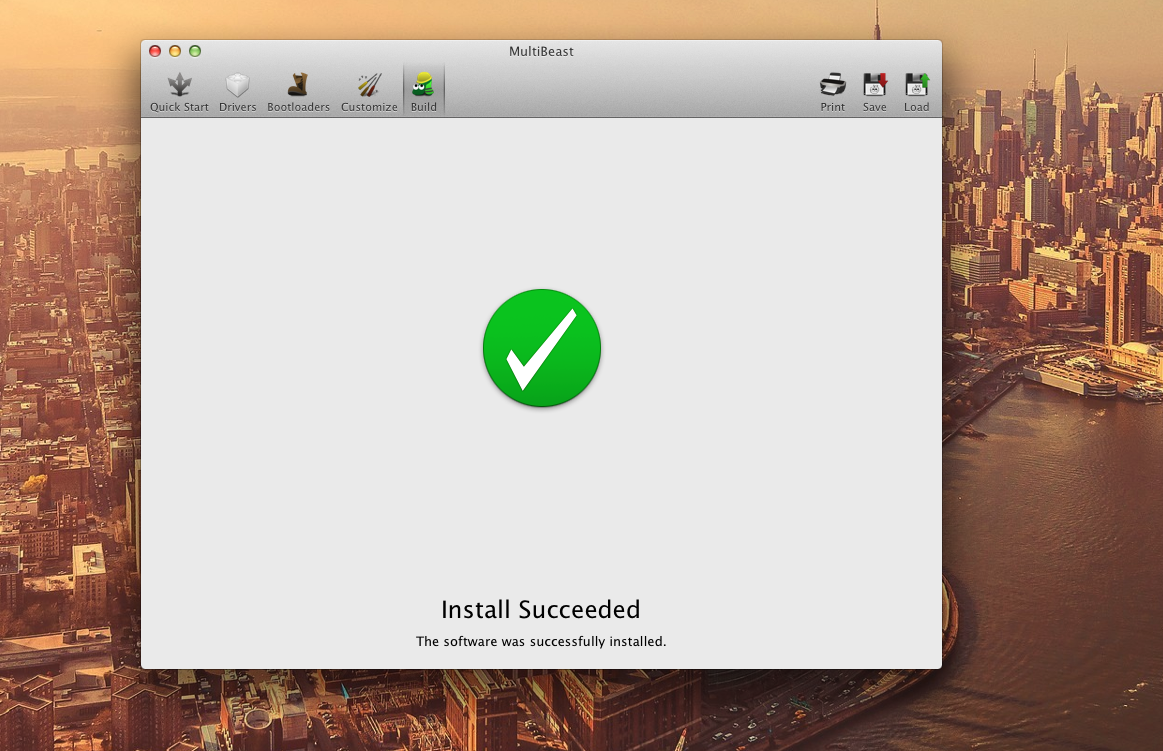The width and height of the screenshot is (1163, 751).
Task: Click the green success checkmark image
Action: pos(541,348)
